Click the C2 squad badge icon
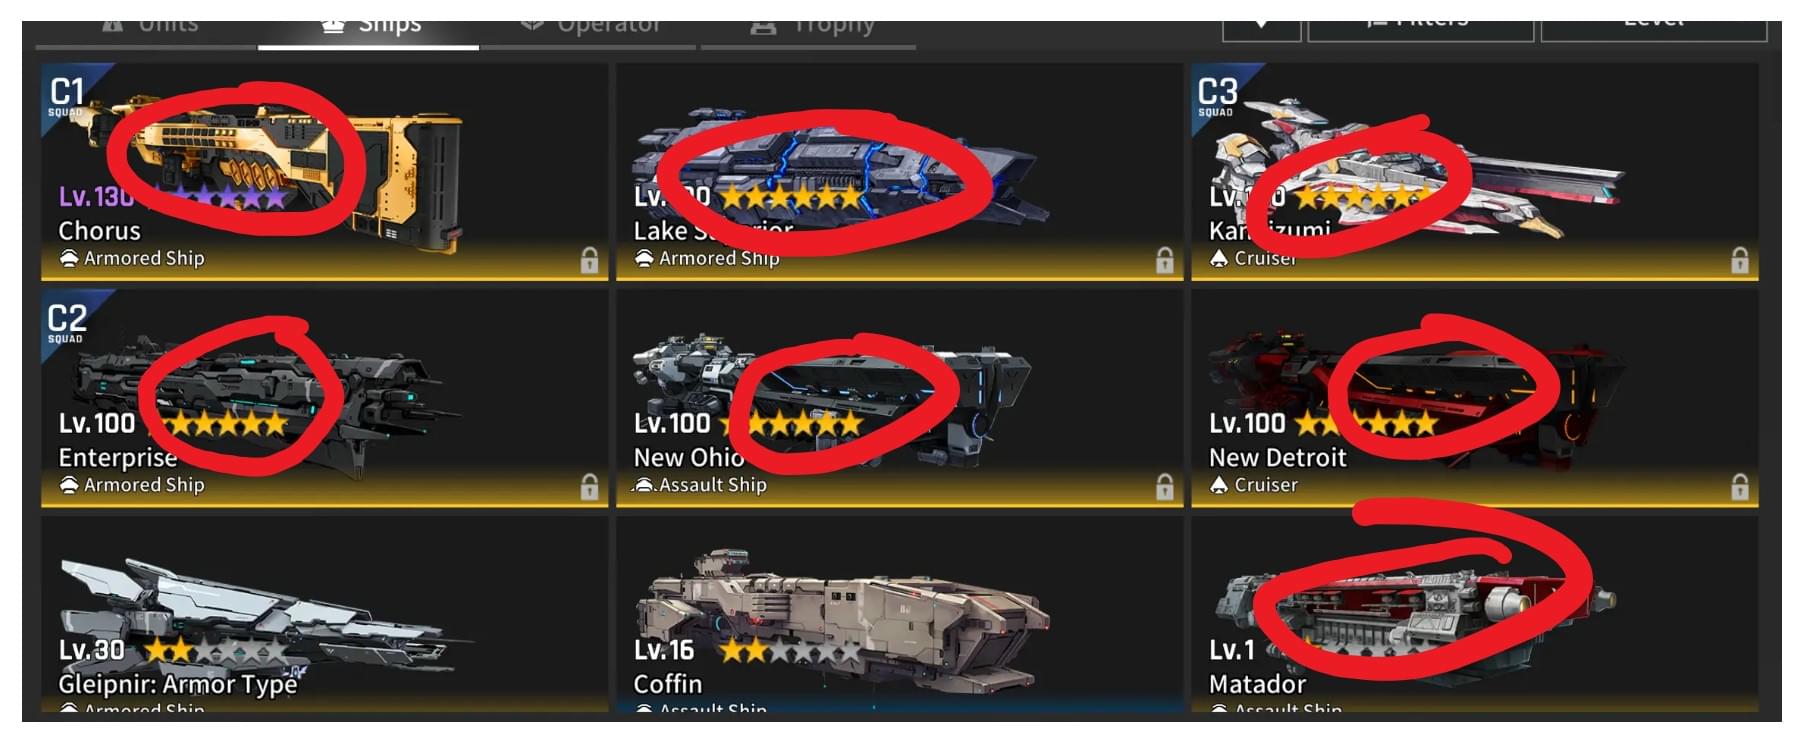This screenshot has height=742, width=1807. click(x=68, y=323)
